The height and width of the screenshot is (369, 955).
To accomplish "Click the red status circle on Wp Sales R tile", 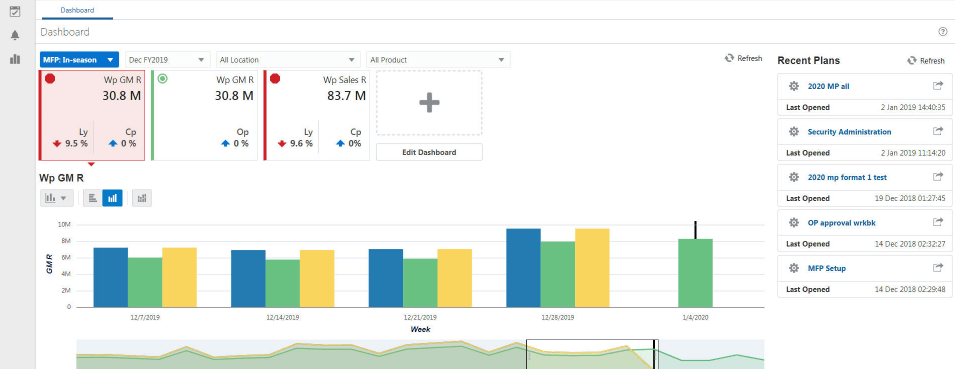I will [275, 79].
